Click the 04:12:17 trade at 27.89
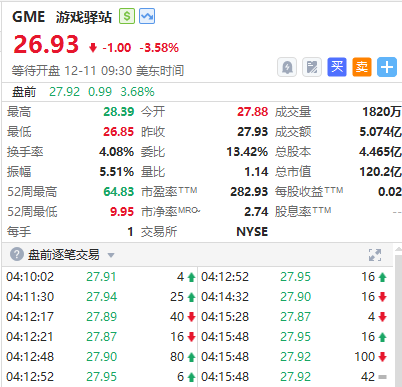The width and height of the screenshot is (402, 387). [101, 317]
